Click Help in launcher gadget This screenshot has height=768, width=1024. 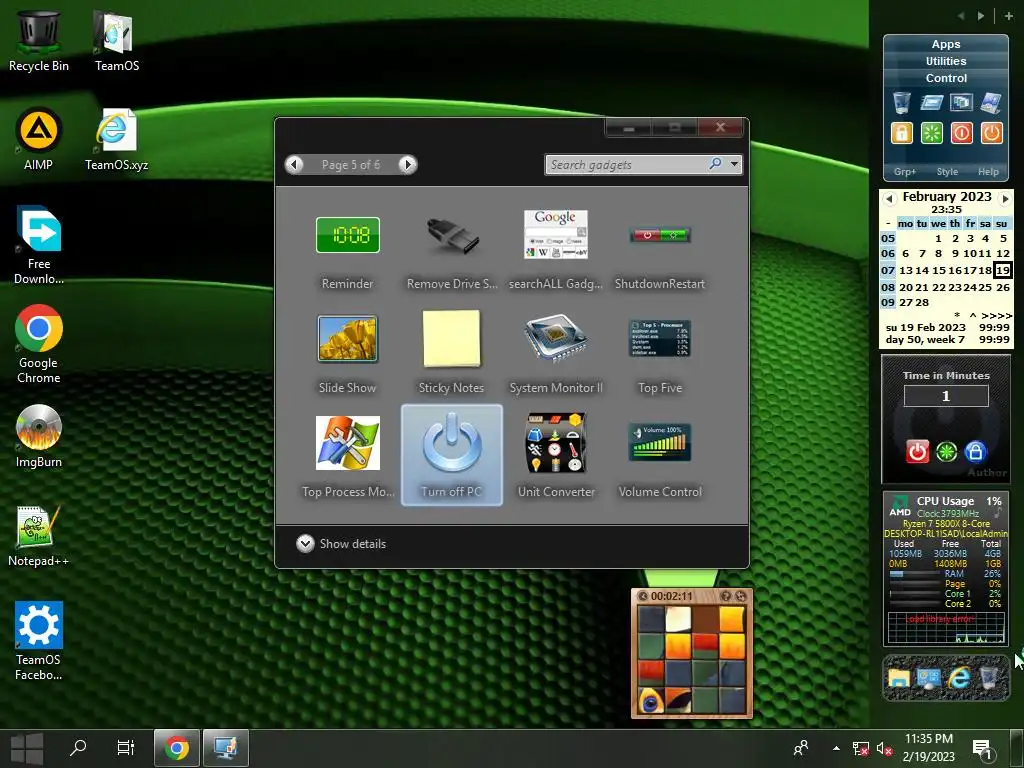(x=988, y=172)
